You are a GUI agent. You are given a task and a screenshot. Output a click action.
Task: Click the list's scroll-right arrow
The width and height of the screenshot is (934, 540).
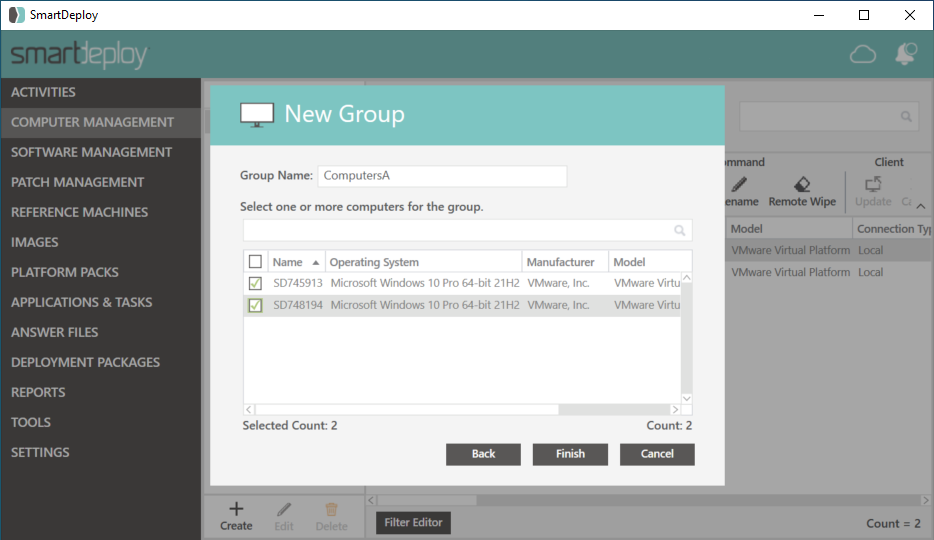(x=675, y=410)
